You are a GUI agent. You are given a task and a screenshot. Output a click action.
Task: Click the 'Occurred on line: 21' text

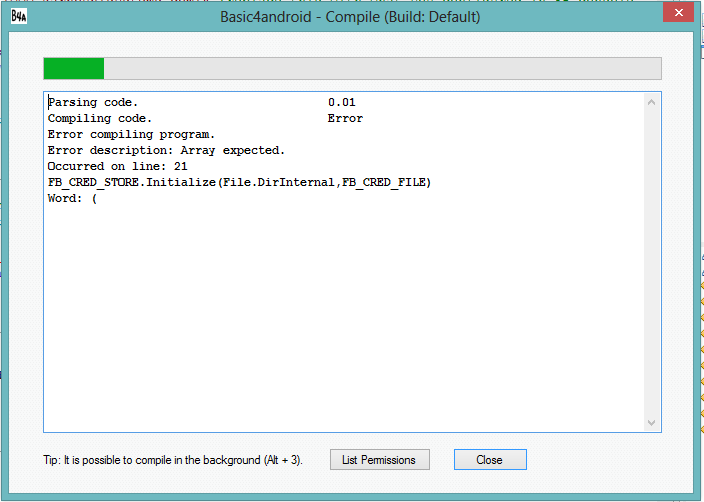(117, 167)
